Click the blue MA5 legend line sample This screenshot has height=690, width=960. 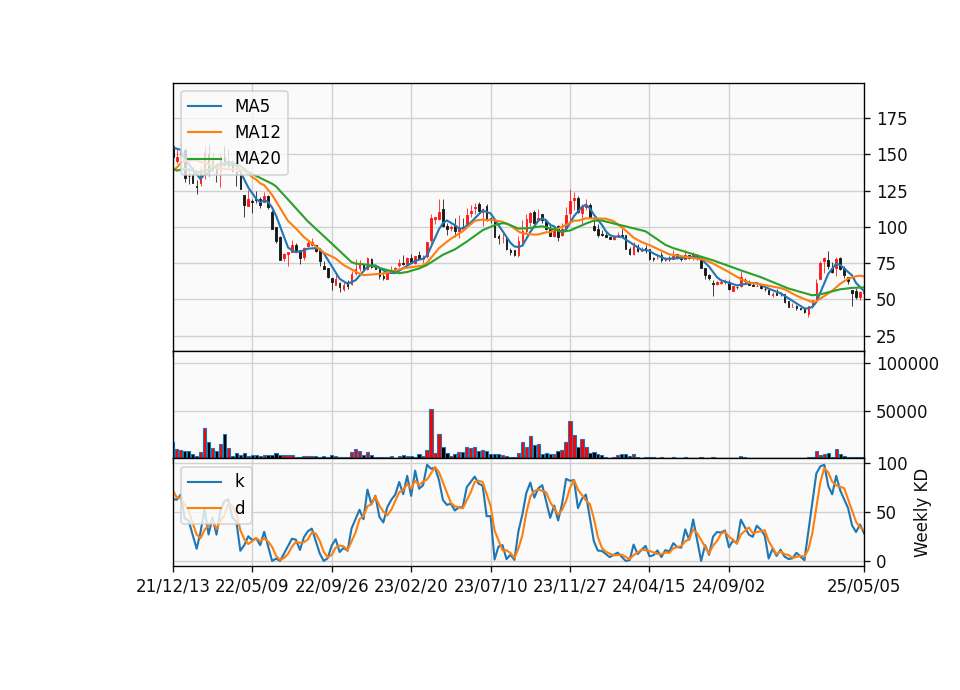click(204, 106)
